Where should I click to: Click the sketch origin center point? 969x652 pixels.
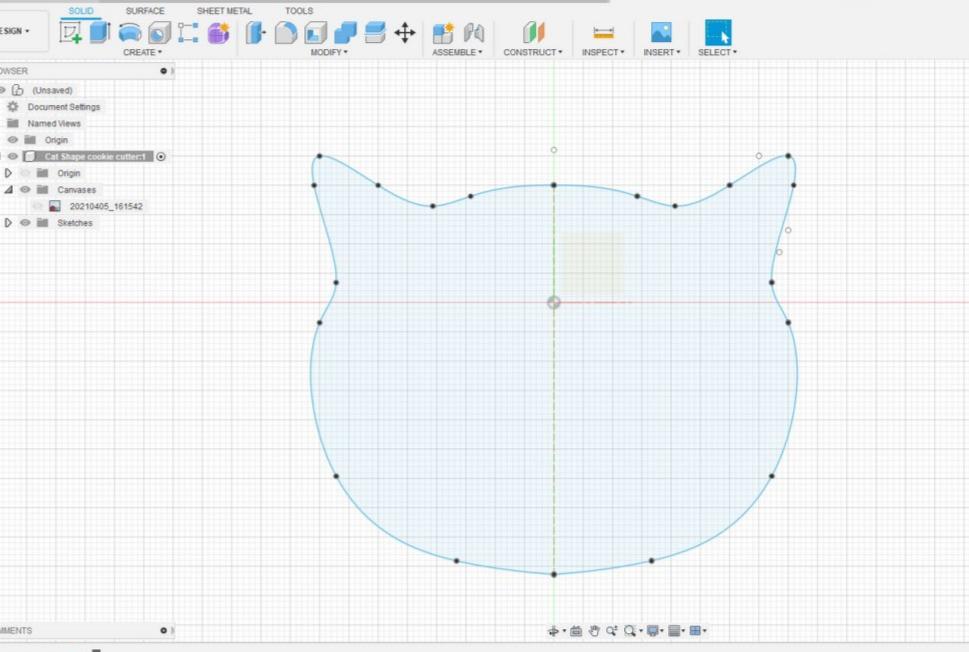coord(554,302)
